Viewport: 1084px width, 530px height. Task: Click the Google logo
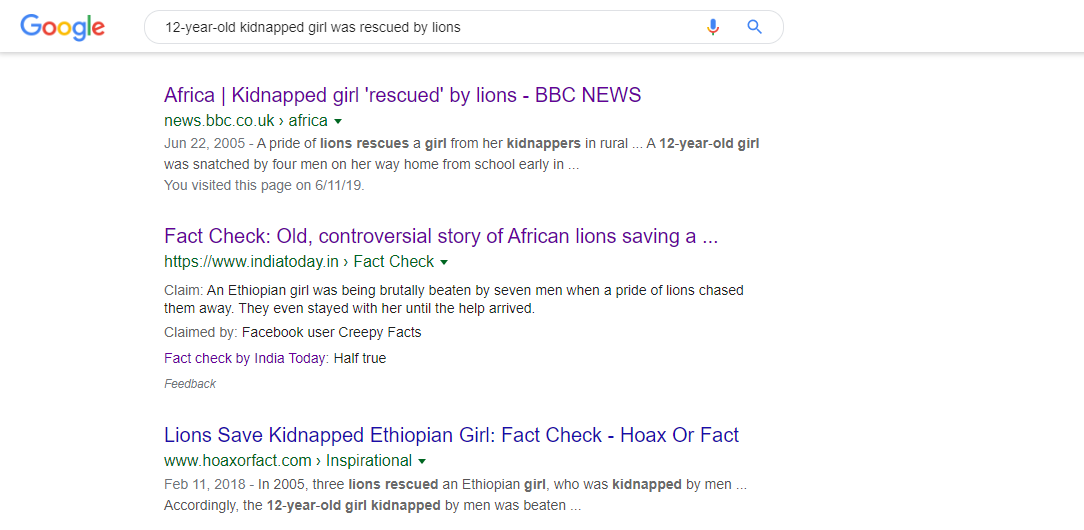tap(62, 27)
